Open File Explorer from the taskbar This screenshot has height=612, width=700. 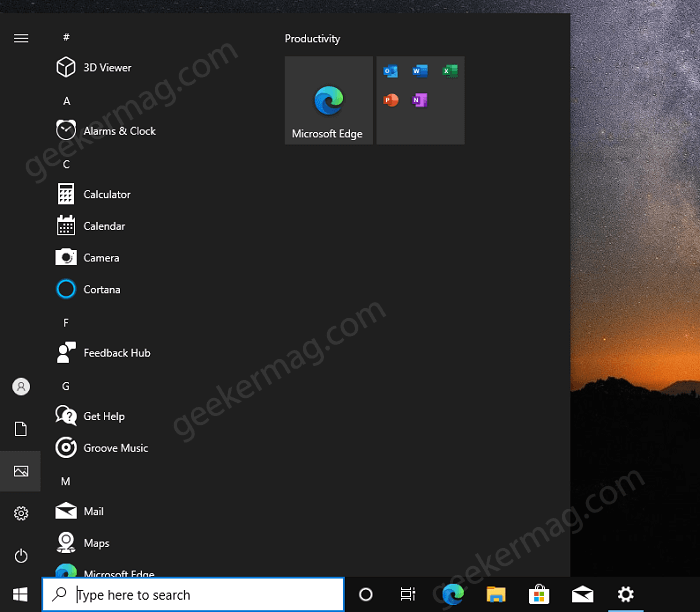click(x=496, y=594)
